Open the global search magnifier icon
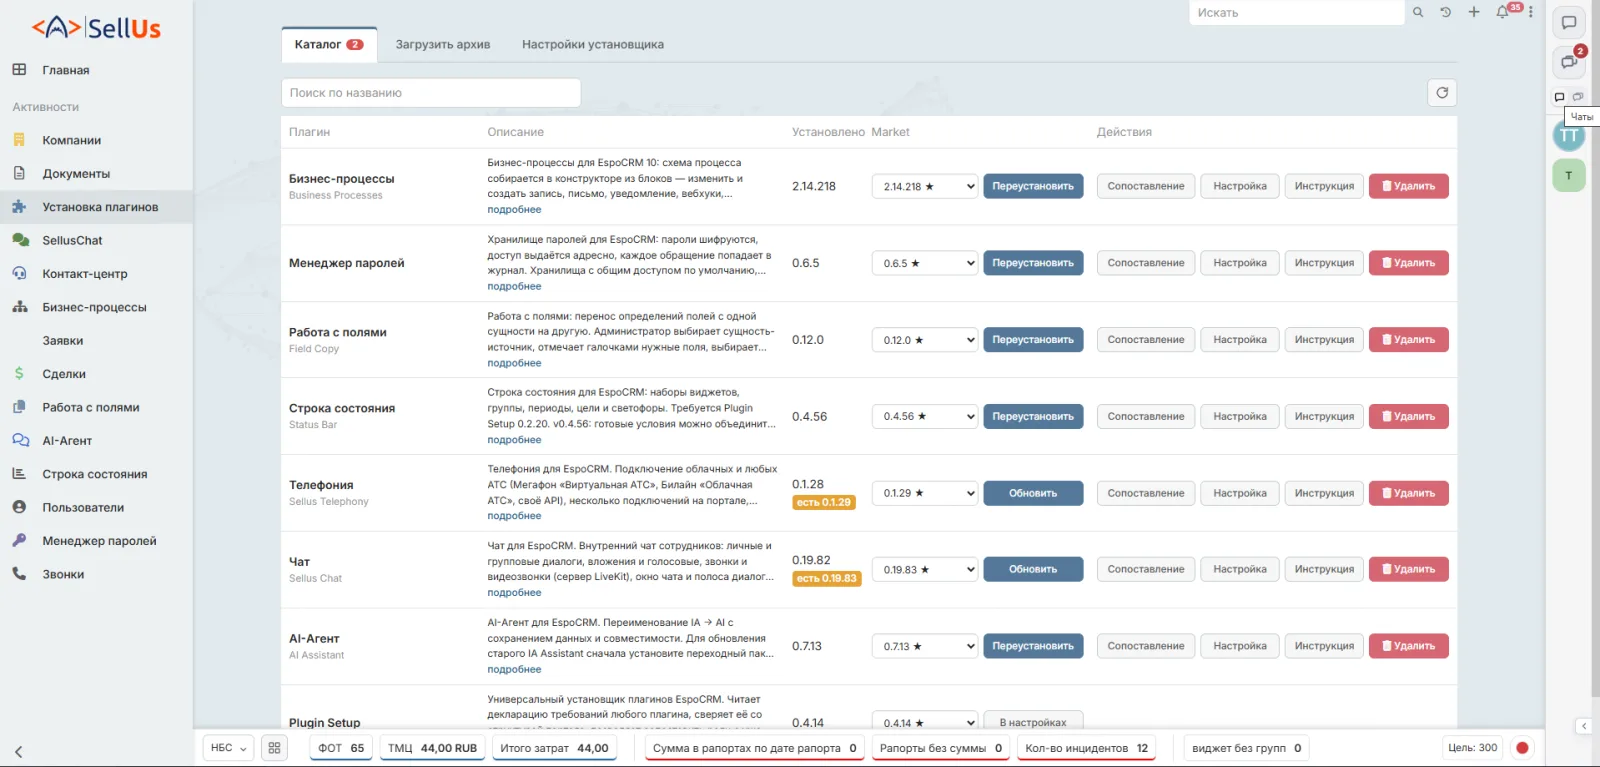Viewport: 1600px width, 767px height. point(1418,12)
